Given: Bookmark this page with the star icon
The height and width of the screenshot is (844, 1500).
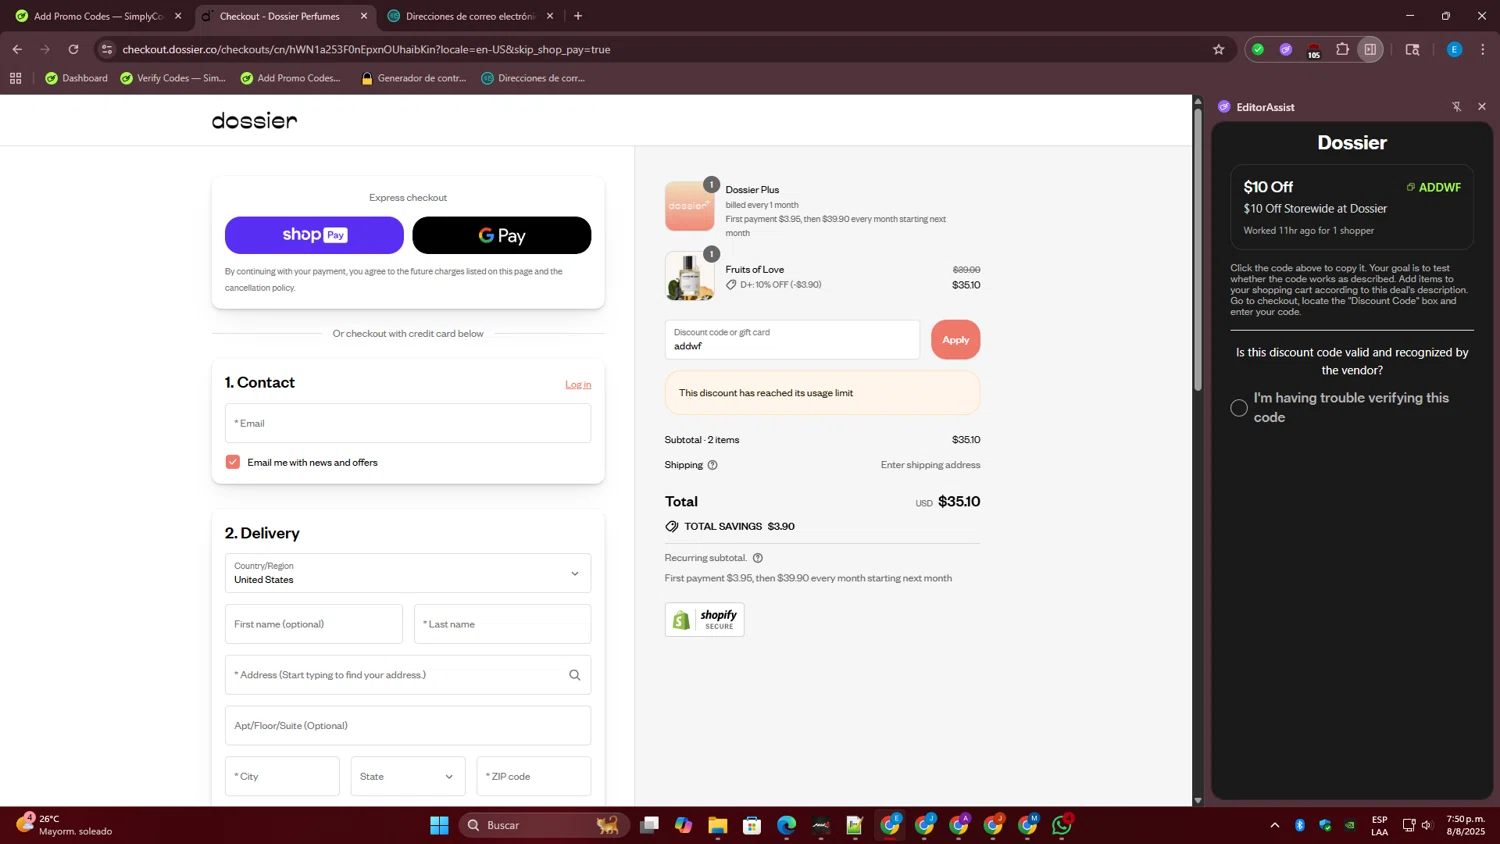Looking at the screenshot, I should pos(1218,49).
